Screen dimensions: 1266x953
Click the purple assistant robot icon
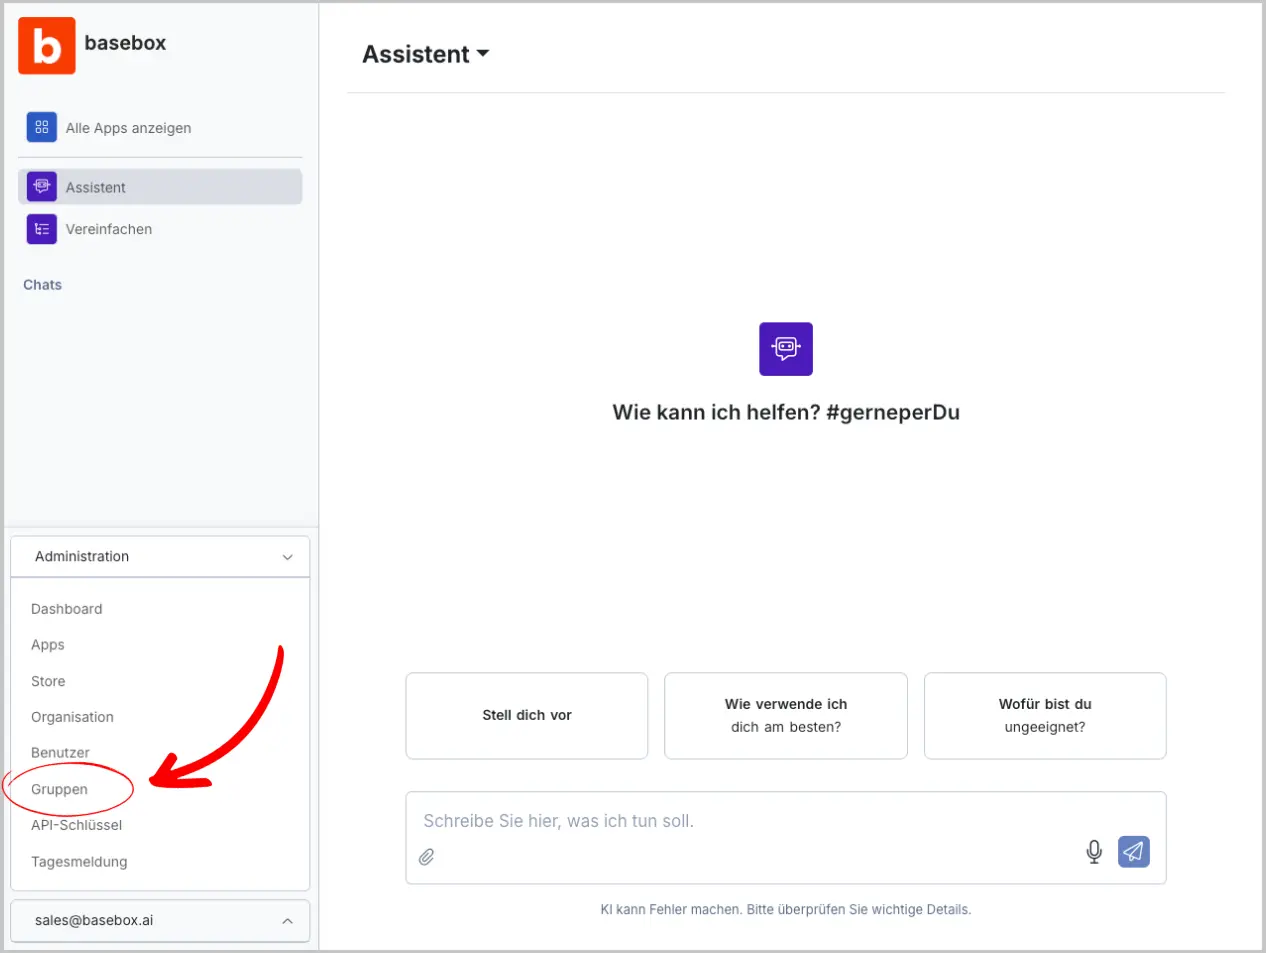pyautogui.click(x=785, y=349)
